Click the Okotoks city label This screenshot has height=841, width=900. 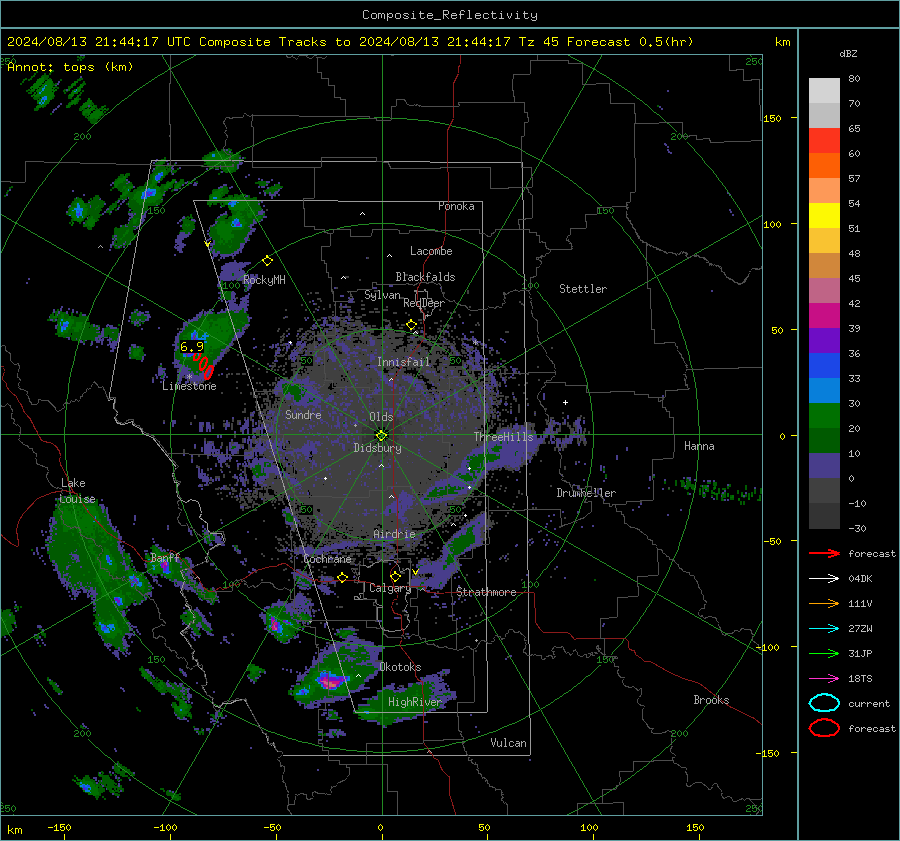pyautogui.click(x=400, y=667)
